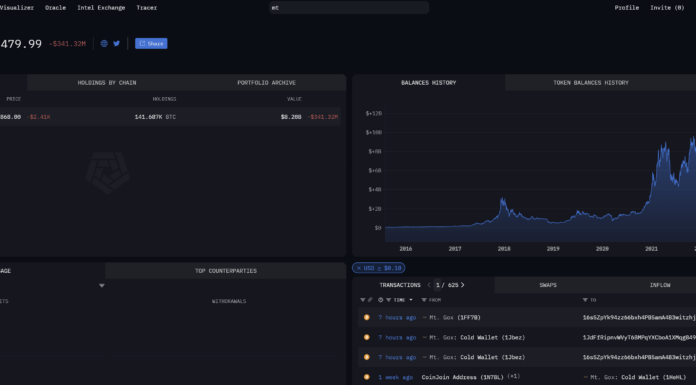Select the Balances History tab
696x385 pixels.
428,83
